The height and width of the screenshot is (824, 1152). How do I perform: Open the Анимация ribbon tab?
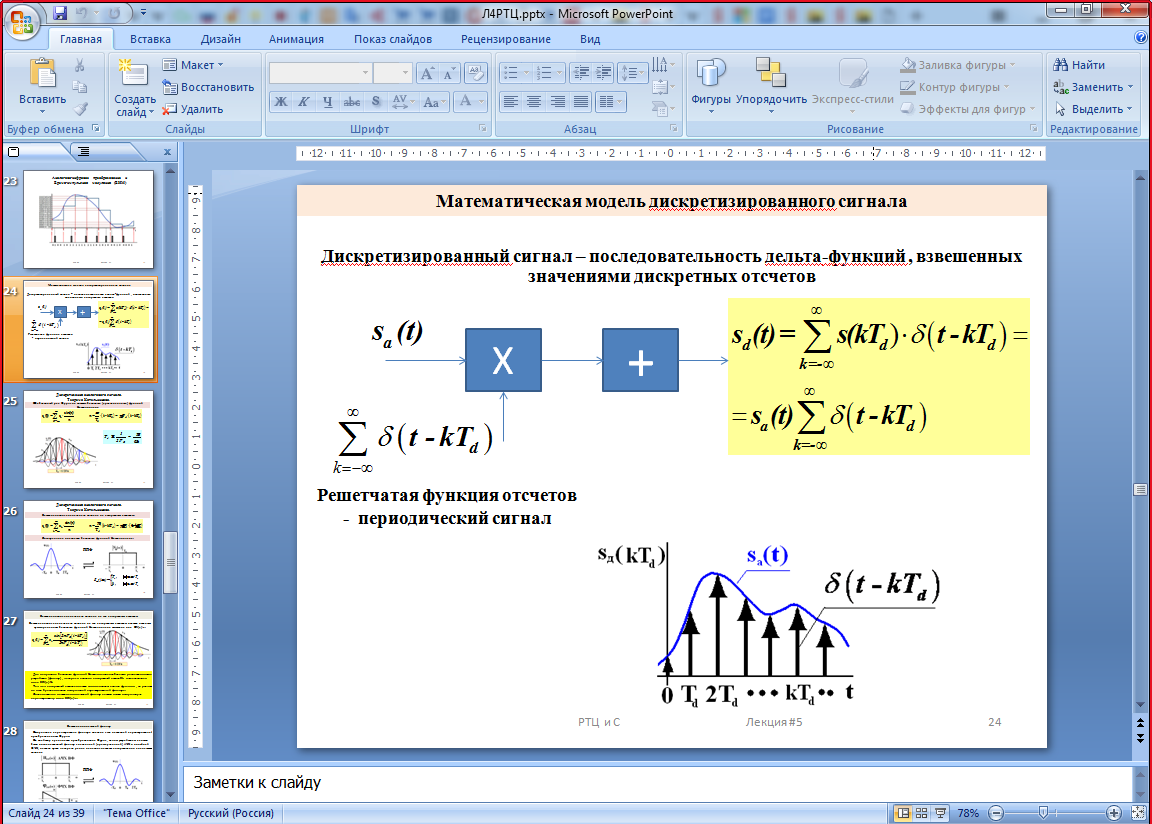(296, 39)
